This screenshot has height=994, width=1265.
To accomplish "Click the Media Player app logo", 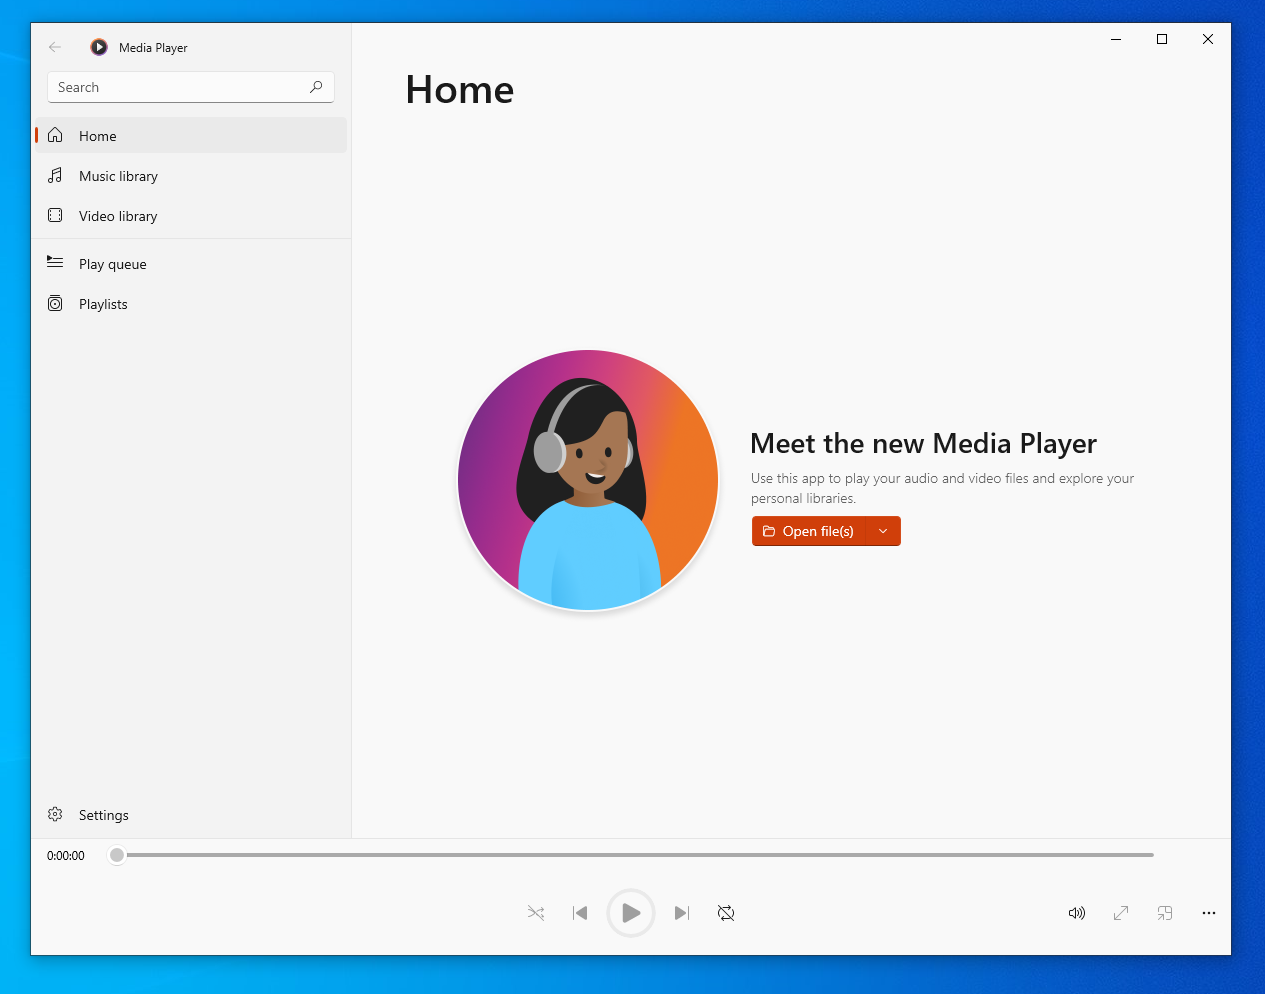I will point(99,47).
